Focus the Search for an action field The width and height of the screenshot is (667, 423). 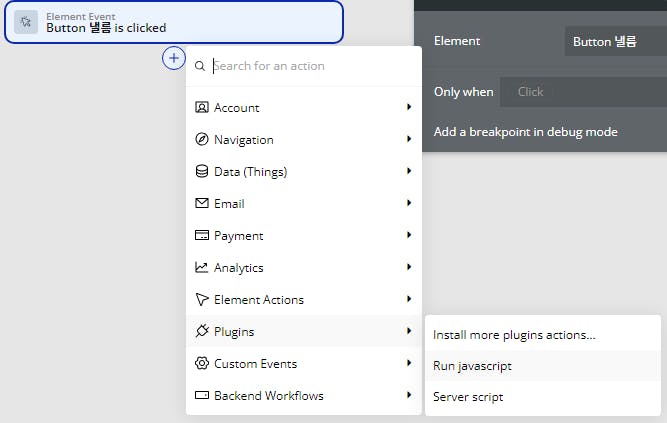(311, 66)
